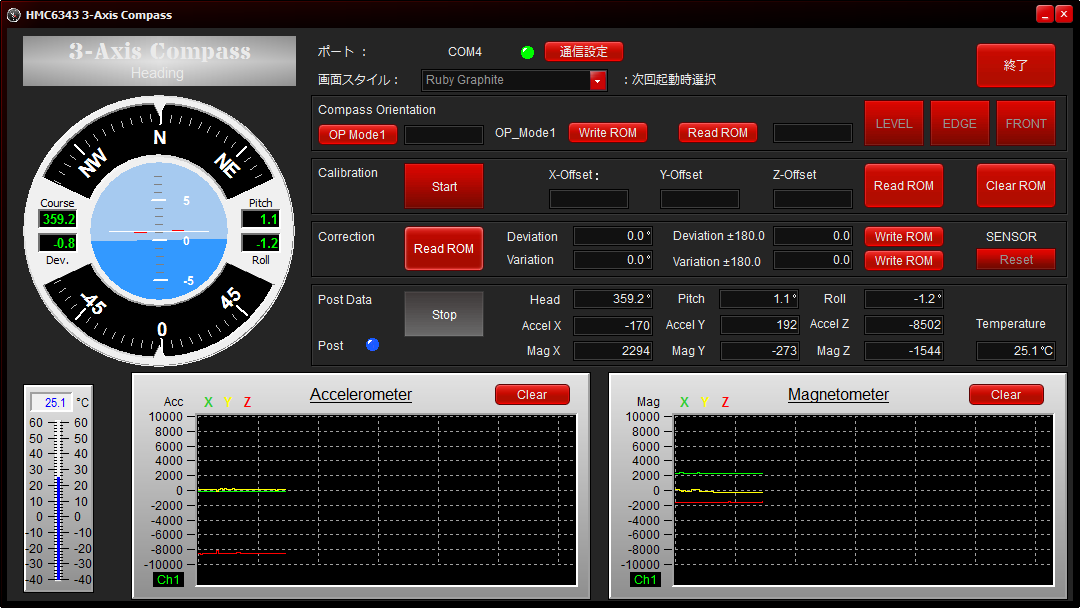Click Read ROM in Calibration section
This screenshot has height=608, width=1080.
tap(904, 185)
